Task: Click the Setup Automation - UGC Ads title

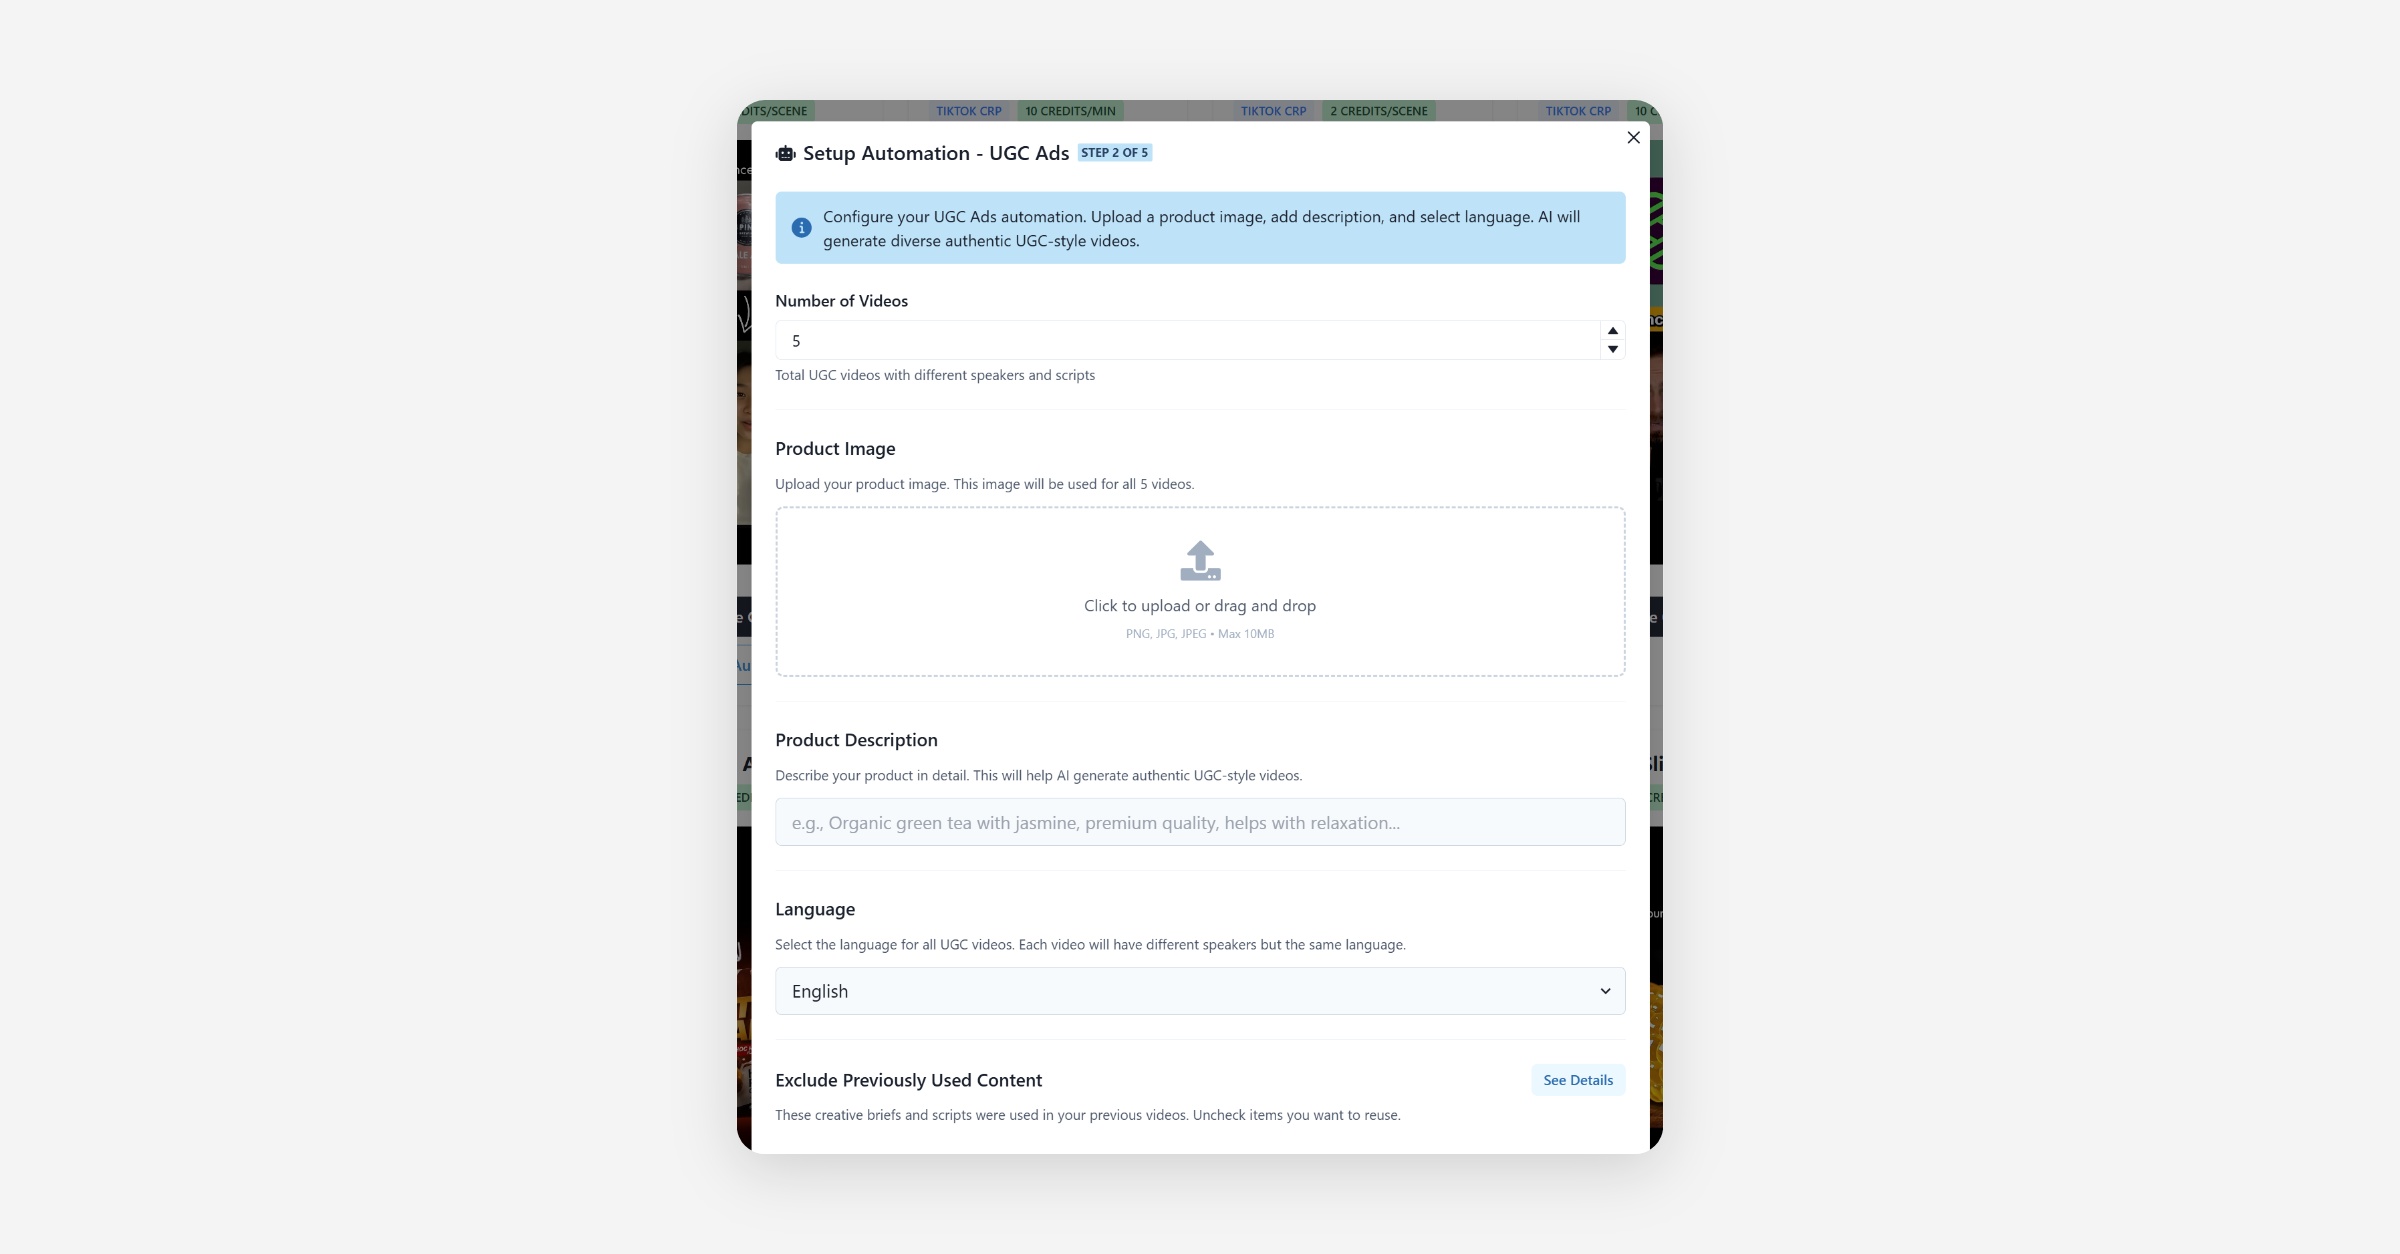Action: 936,153
